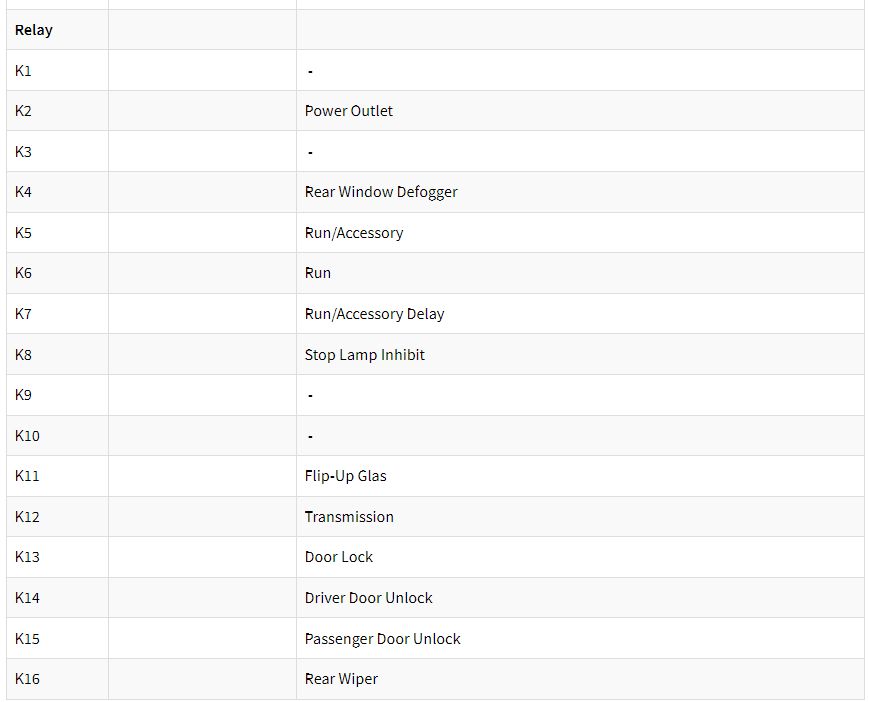Click the K8 relay label
Screen dimensions: 869x702
tap(23, 355)
